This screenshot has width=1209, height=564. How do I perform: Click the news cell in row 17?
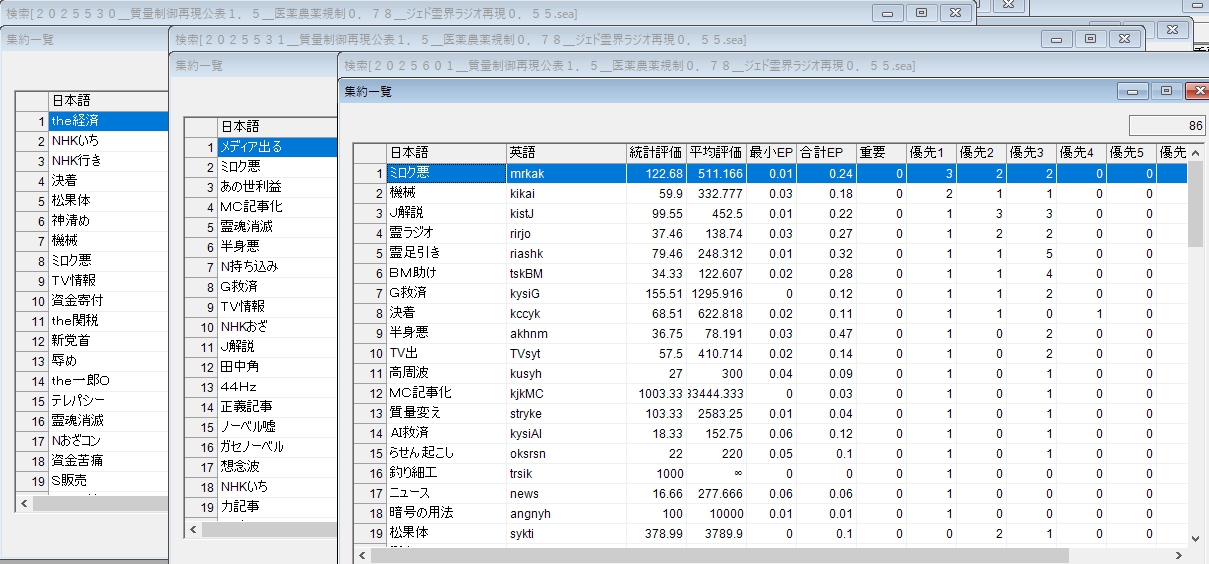(x=564, y=493)
